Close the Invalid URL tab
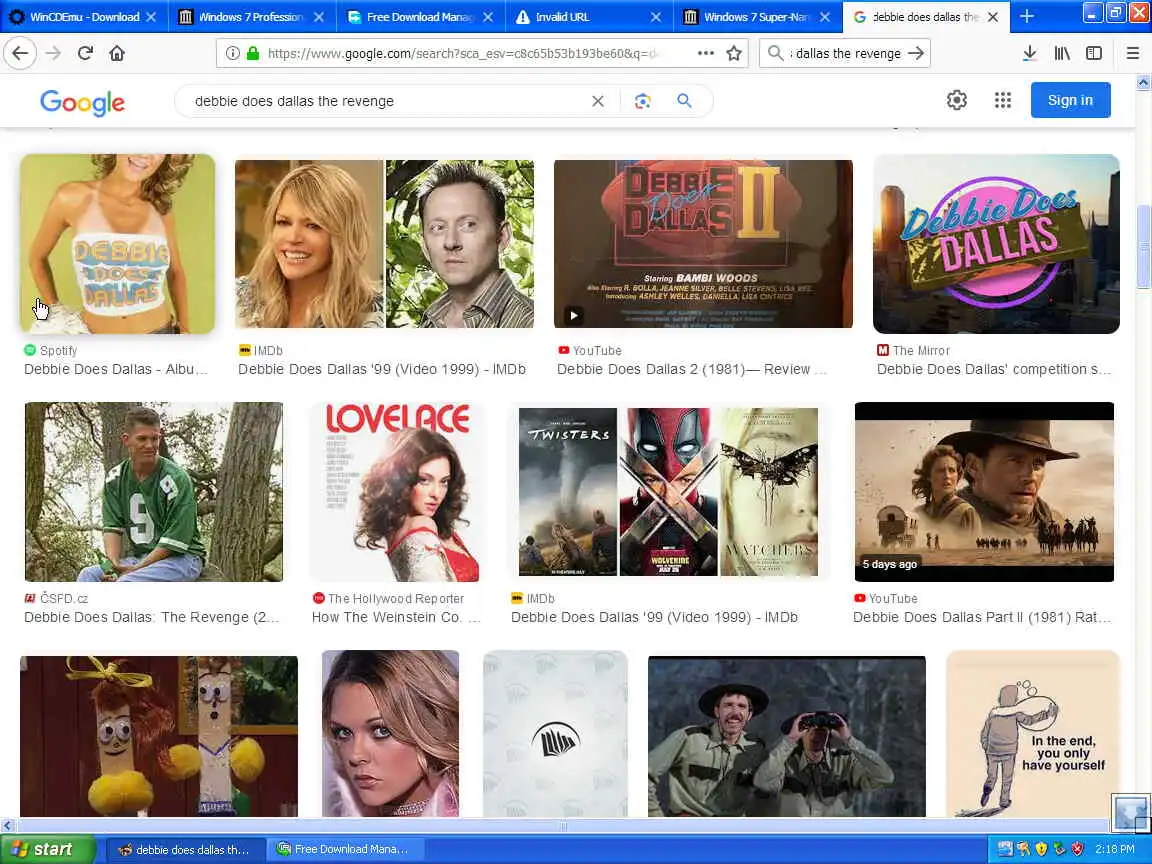 pos(655,16)
